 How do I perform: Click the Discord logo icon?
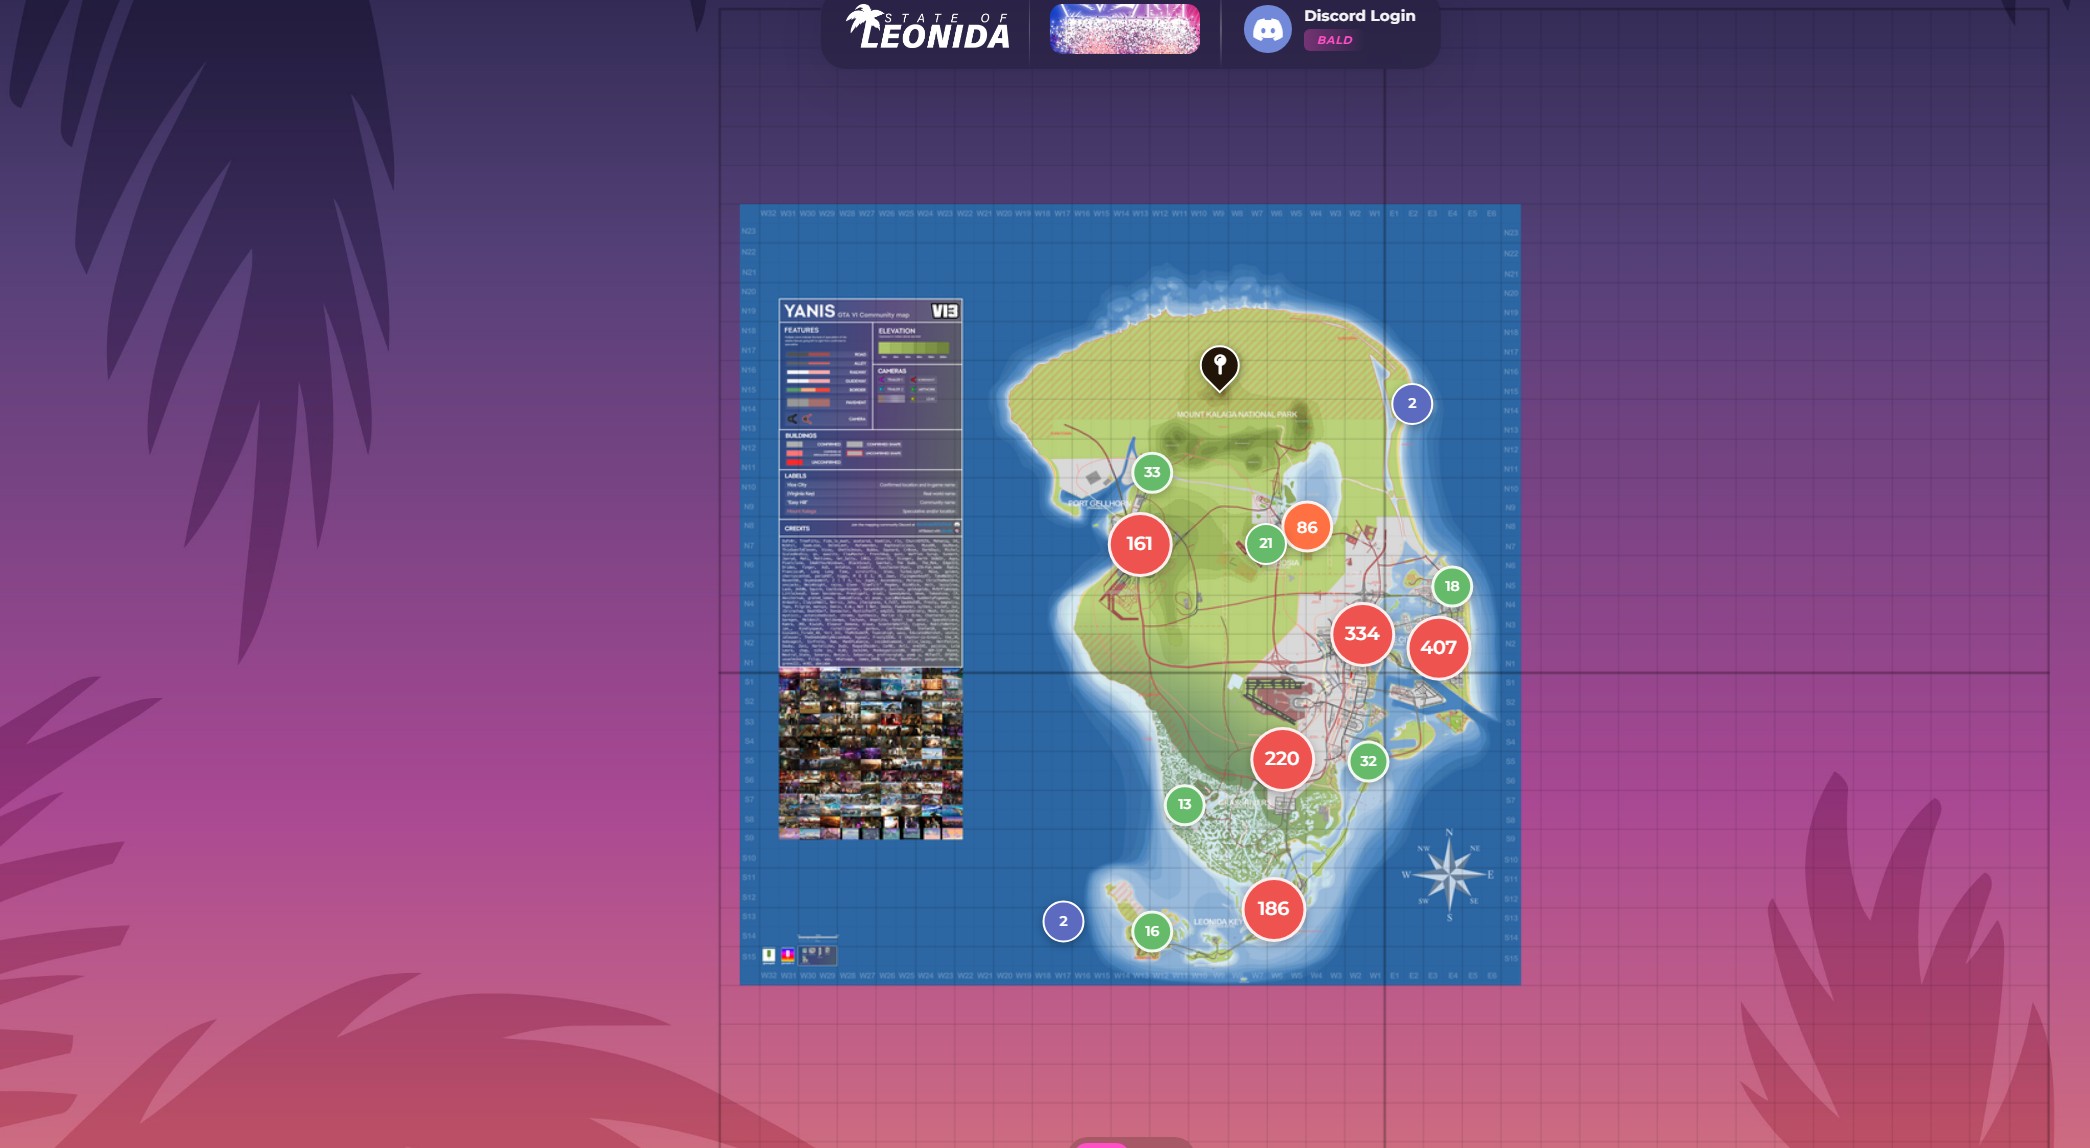[1267, 30]
